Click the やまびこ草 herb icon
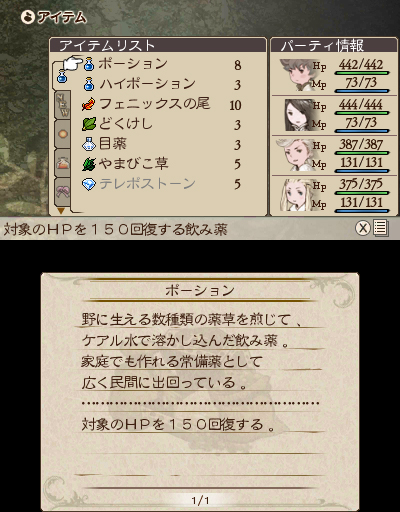 click(89, 164)
